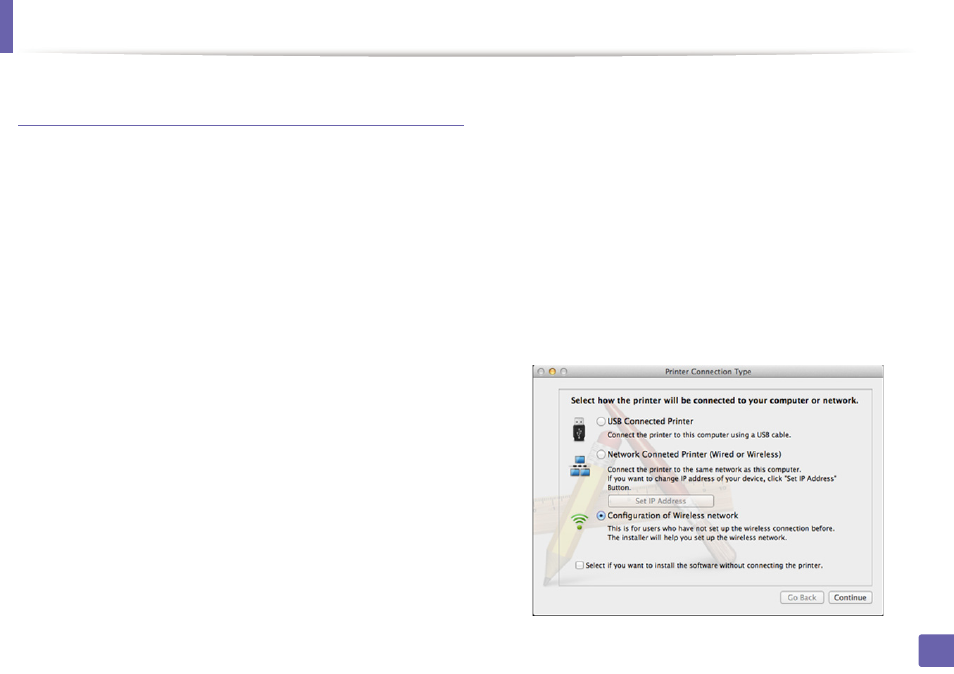This screenshot has width=954, height=674.
Task: Click the 'Select how the printer will be connected' heading
Action: (x=714, y=400)
